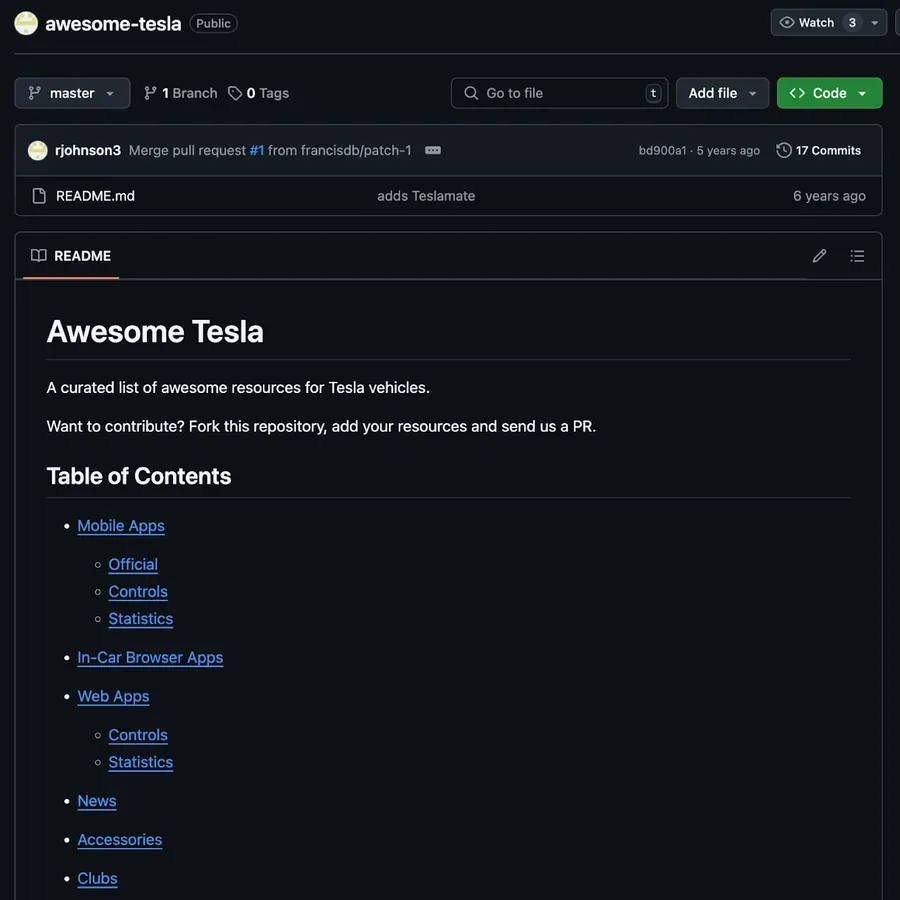Image resolution: width=900 pixels, height=900 pixels.
Task: Click the eye icon on Watch button
Action: pyautogui.click(x=787, y=22)
